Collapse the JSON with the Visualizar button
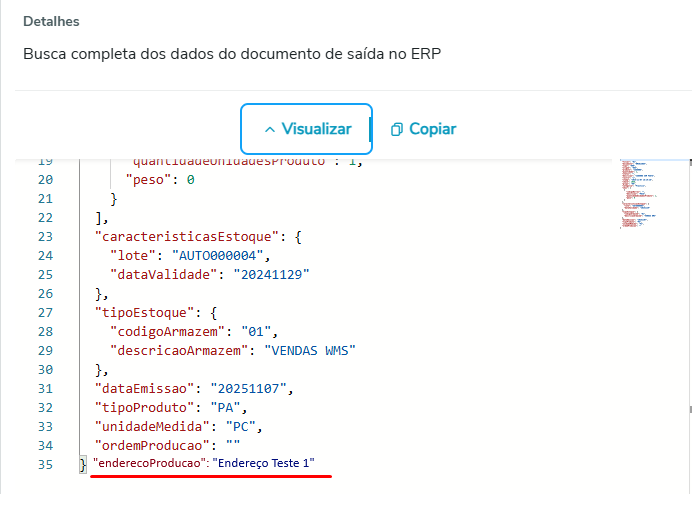This screenshot has width=692, height=521. pyautogui.click(x=306, y=129)
